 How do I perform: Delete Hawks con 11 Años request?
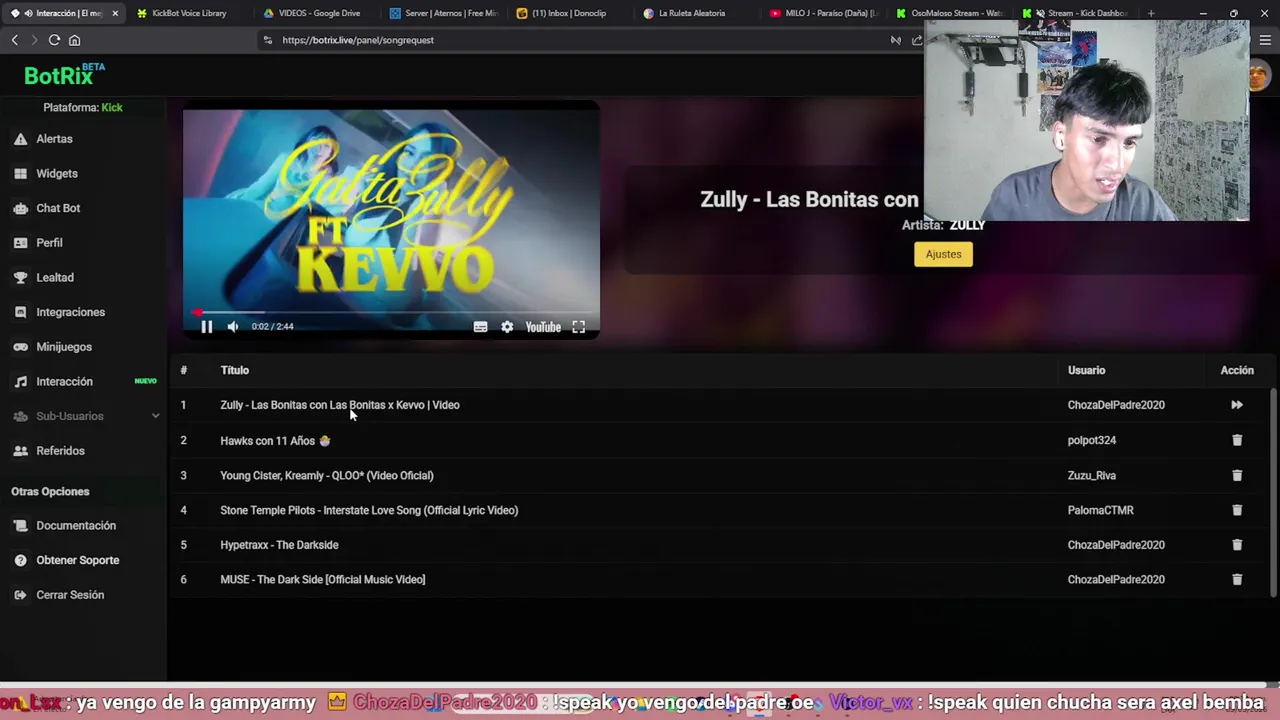1237,440
